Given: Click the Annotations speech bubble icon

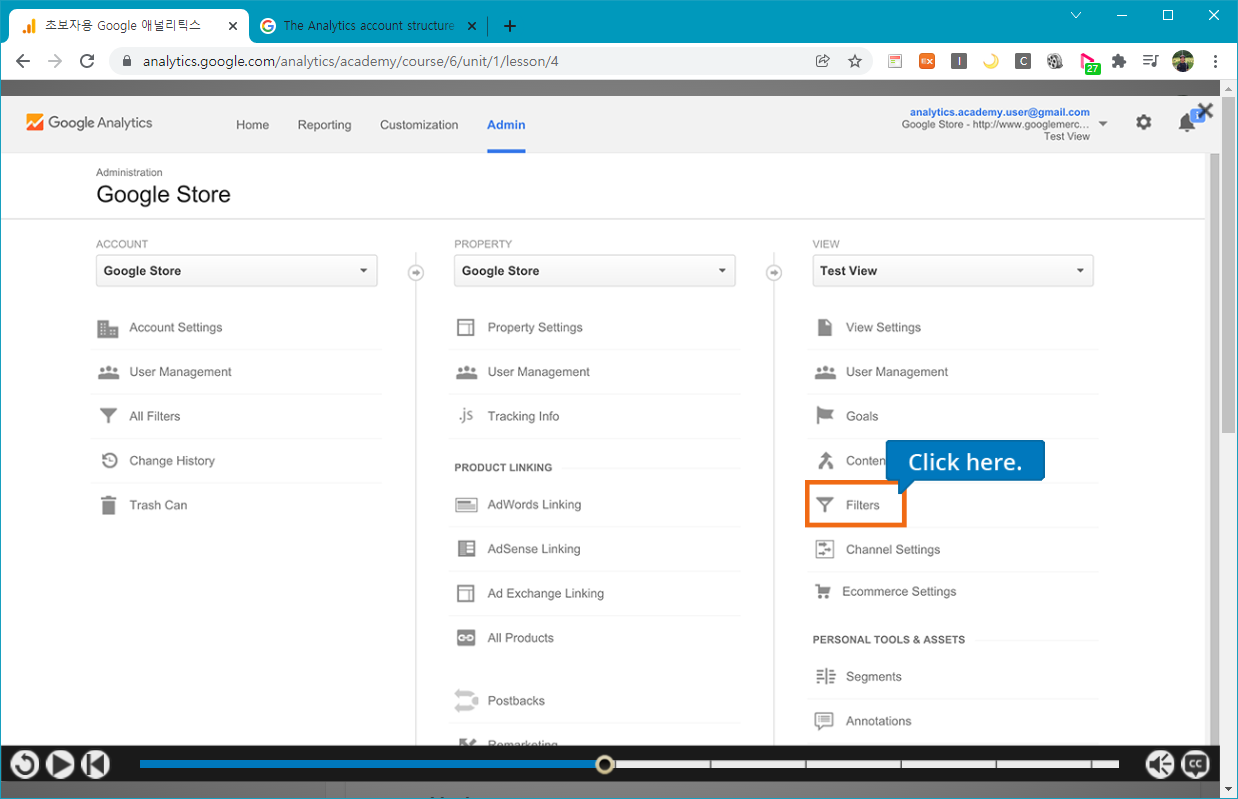Looking at the screenshot, I should pos(824,721).
